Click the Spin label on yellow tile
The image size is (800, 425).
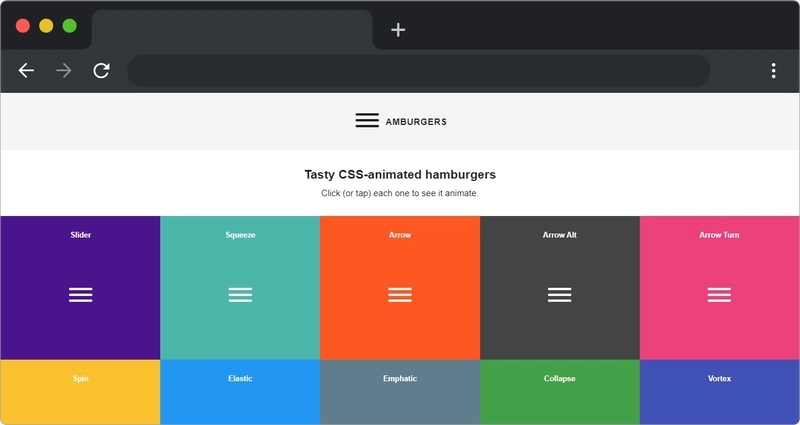coord(81,379)
